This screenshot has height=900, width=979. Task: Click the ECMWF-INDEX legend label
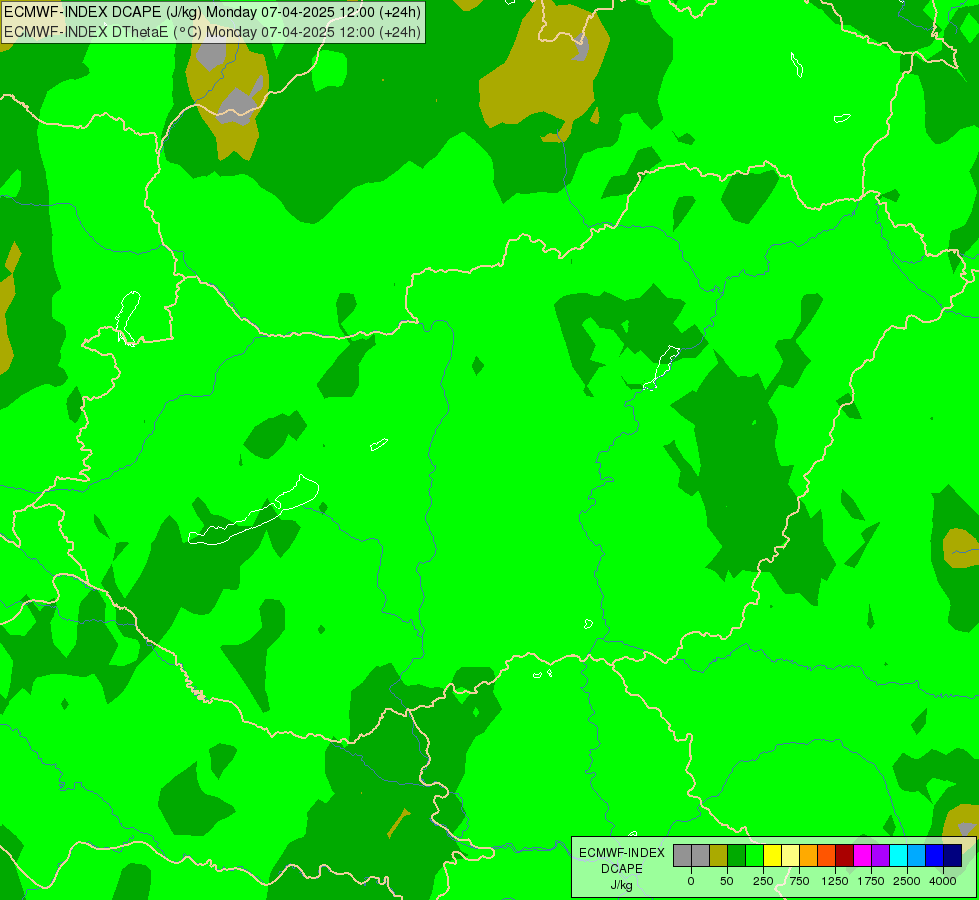[x=622, y=853]
